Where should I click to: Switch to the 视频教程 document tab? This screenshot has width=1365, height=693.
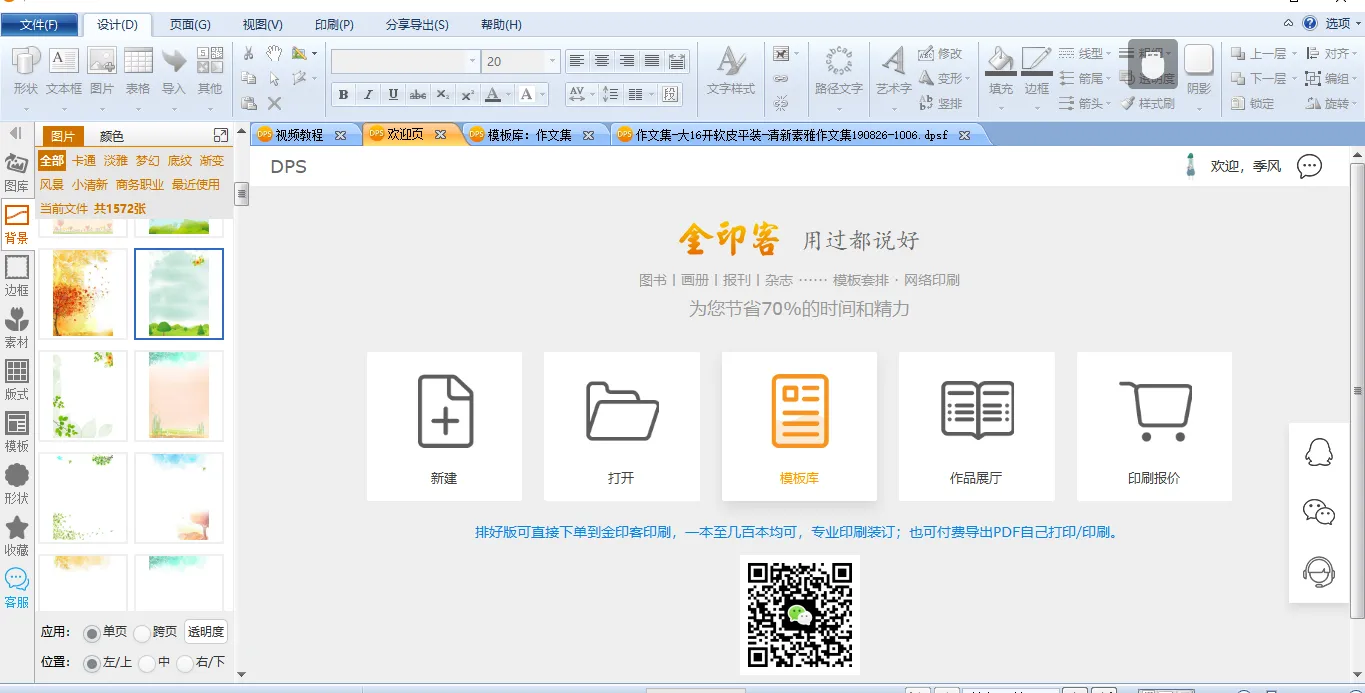298,135
